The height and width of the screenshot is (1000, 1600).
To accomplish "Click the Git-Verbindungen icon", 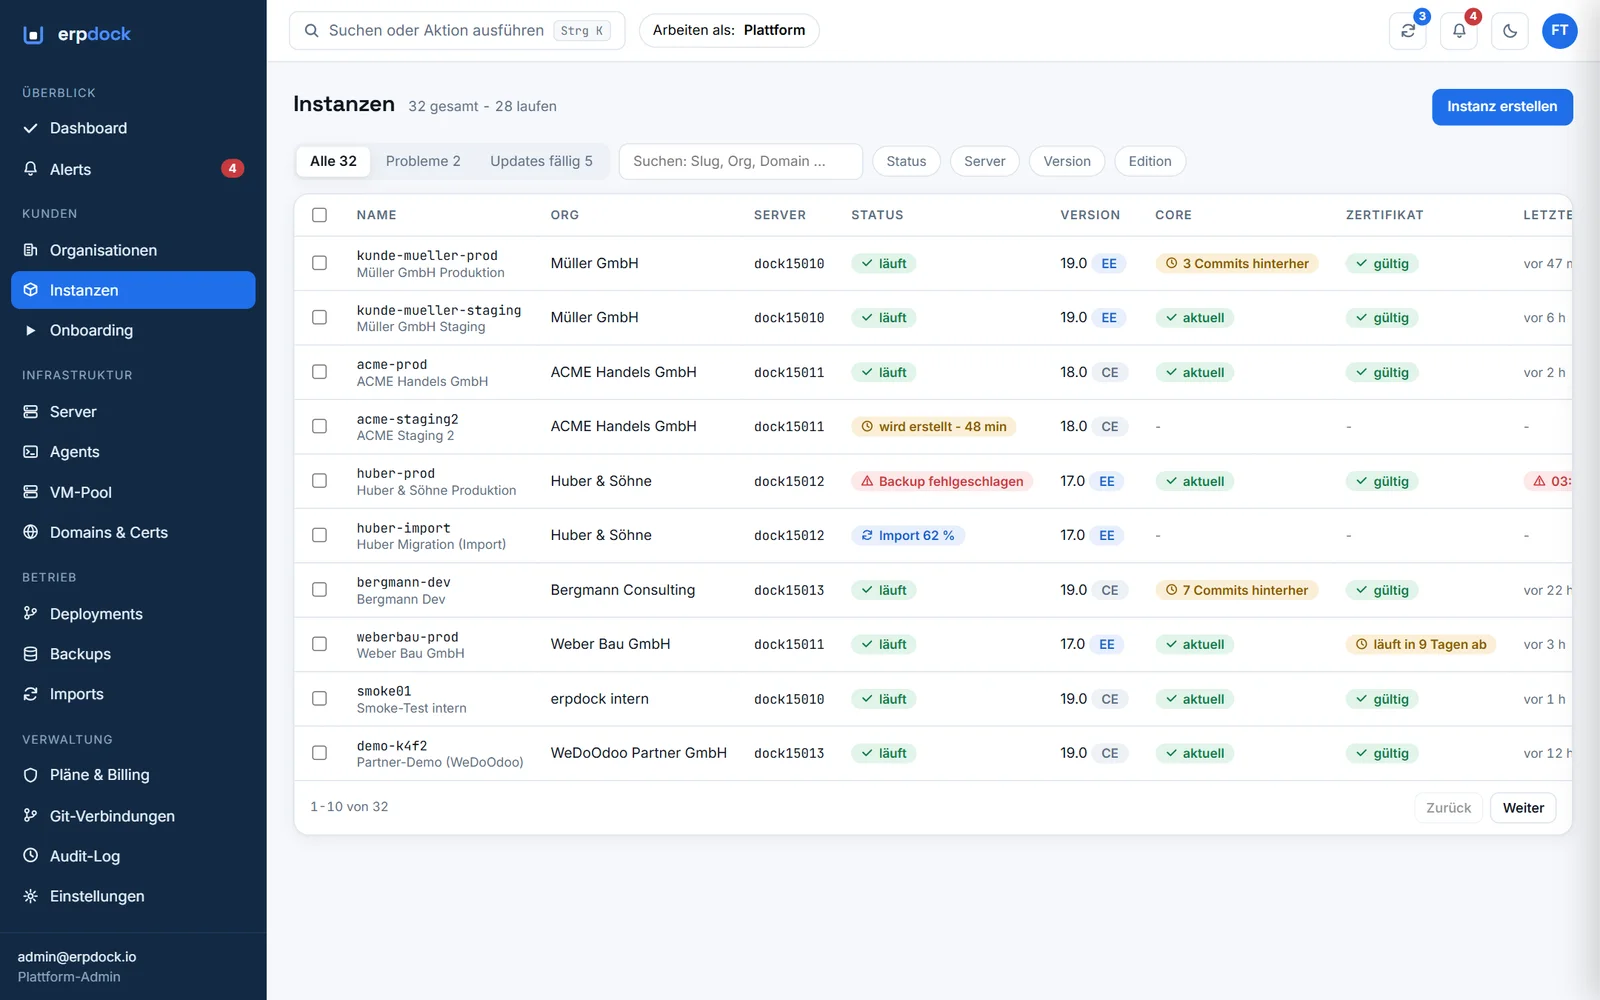I will pos(31,816).
